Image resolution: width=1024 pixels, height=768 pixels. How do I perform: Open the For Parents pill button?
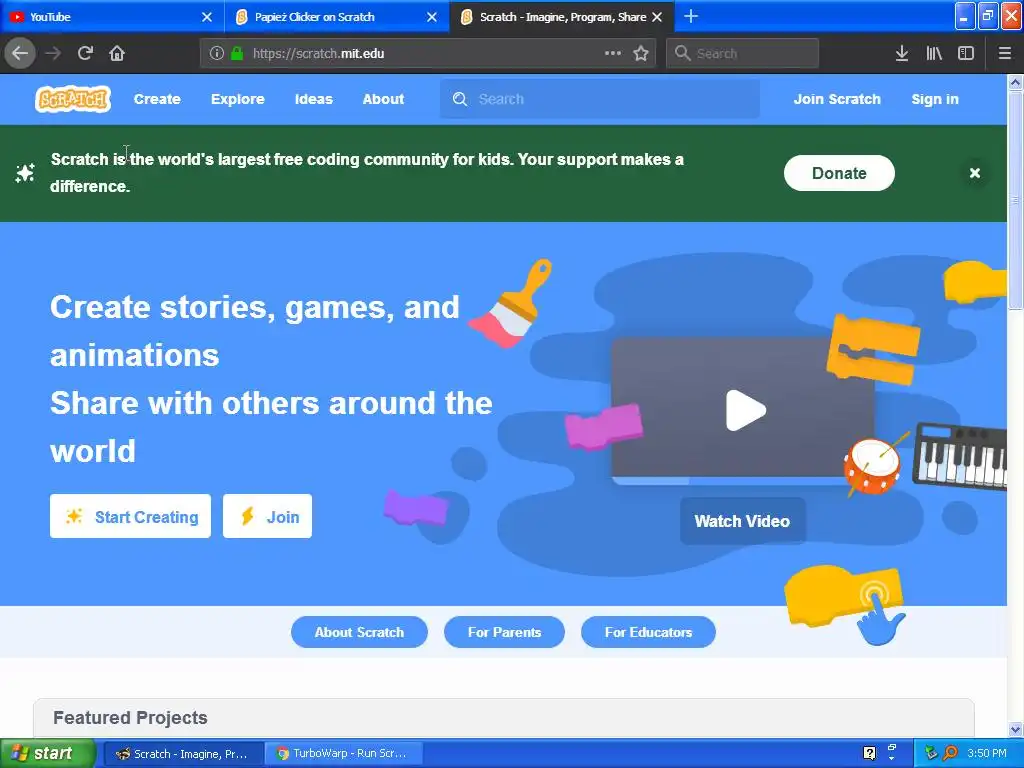[x=504, y=632]
